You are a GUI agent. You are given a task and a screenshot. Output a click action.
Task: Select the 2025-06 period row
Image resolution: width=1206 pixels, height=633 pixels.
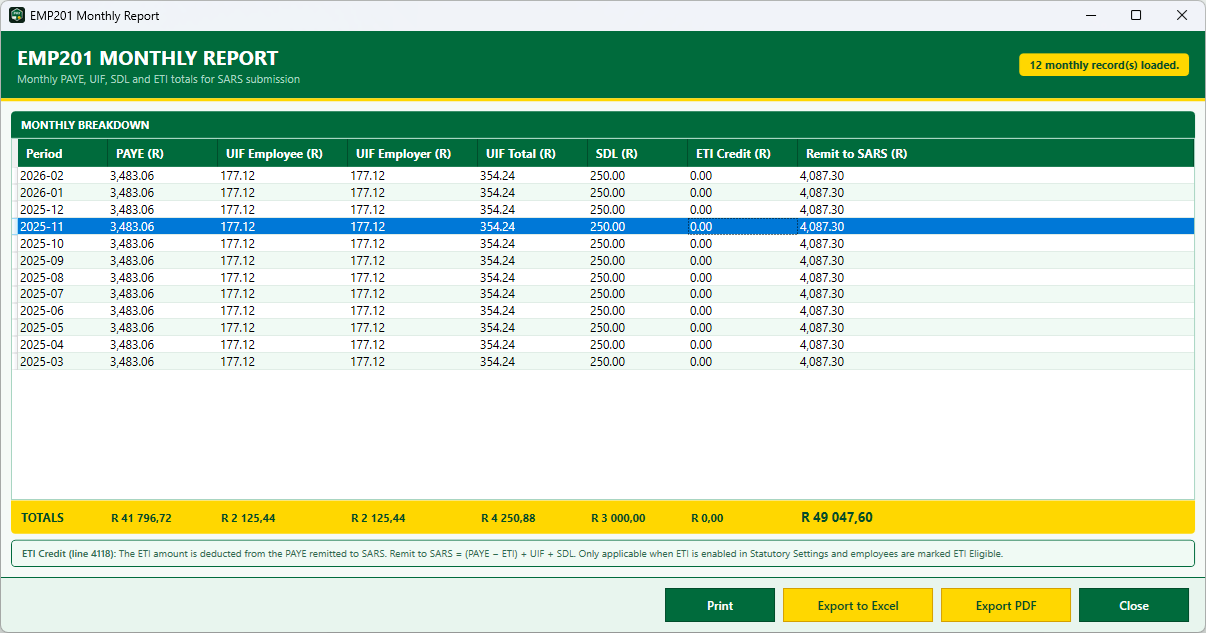[x=606, y=311]
